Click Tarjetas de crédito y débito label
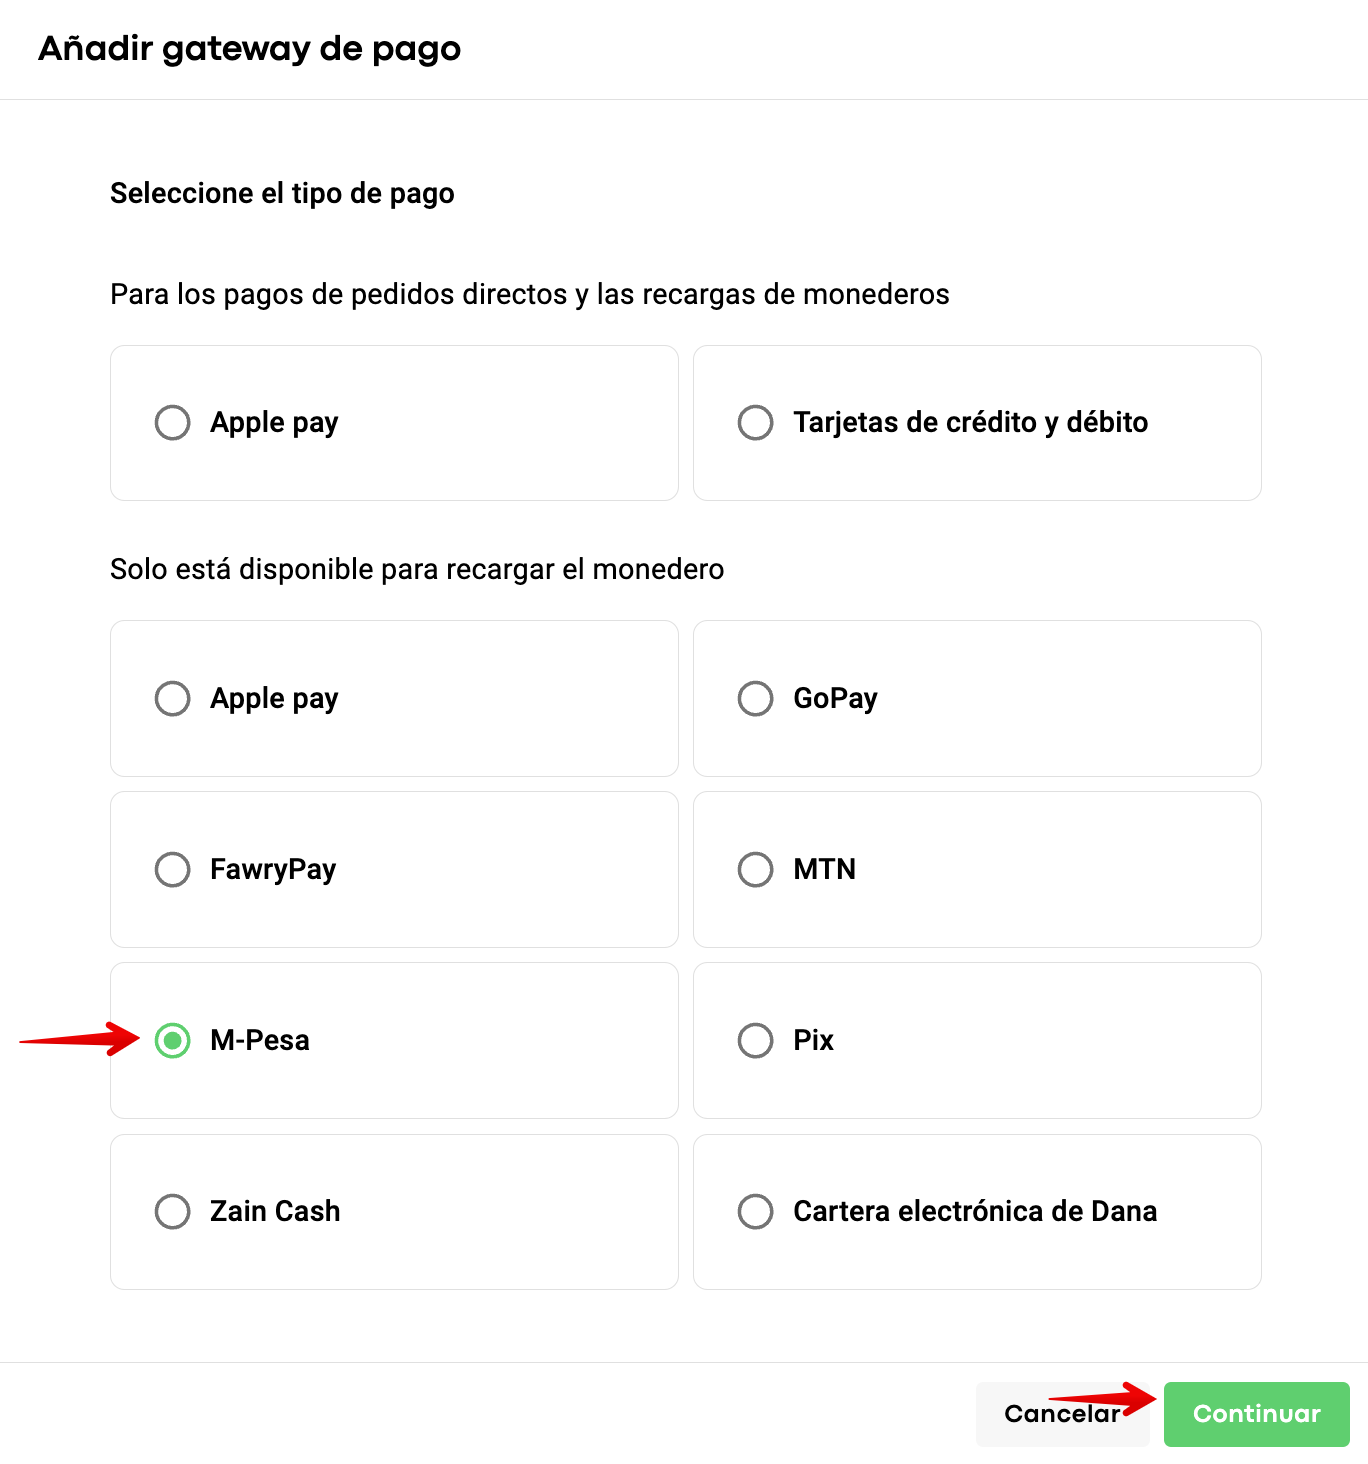 tap(971, 422)
